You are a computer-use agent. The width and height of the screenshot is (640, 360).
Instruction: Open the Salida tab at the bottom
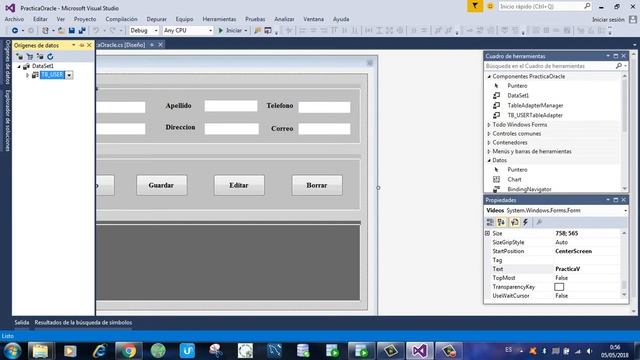[x=22, y=322]
